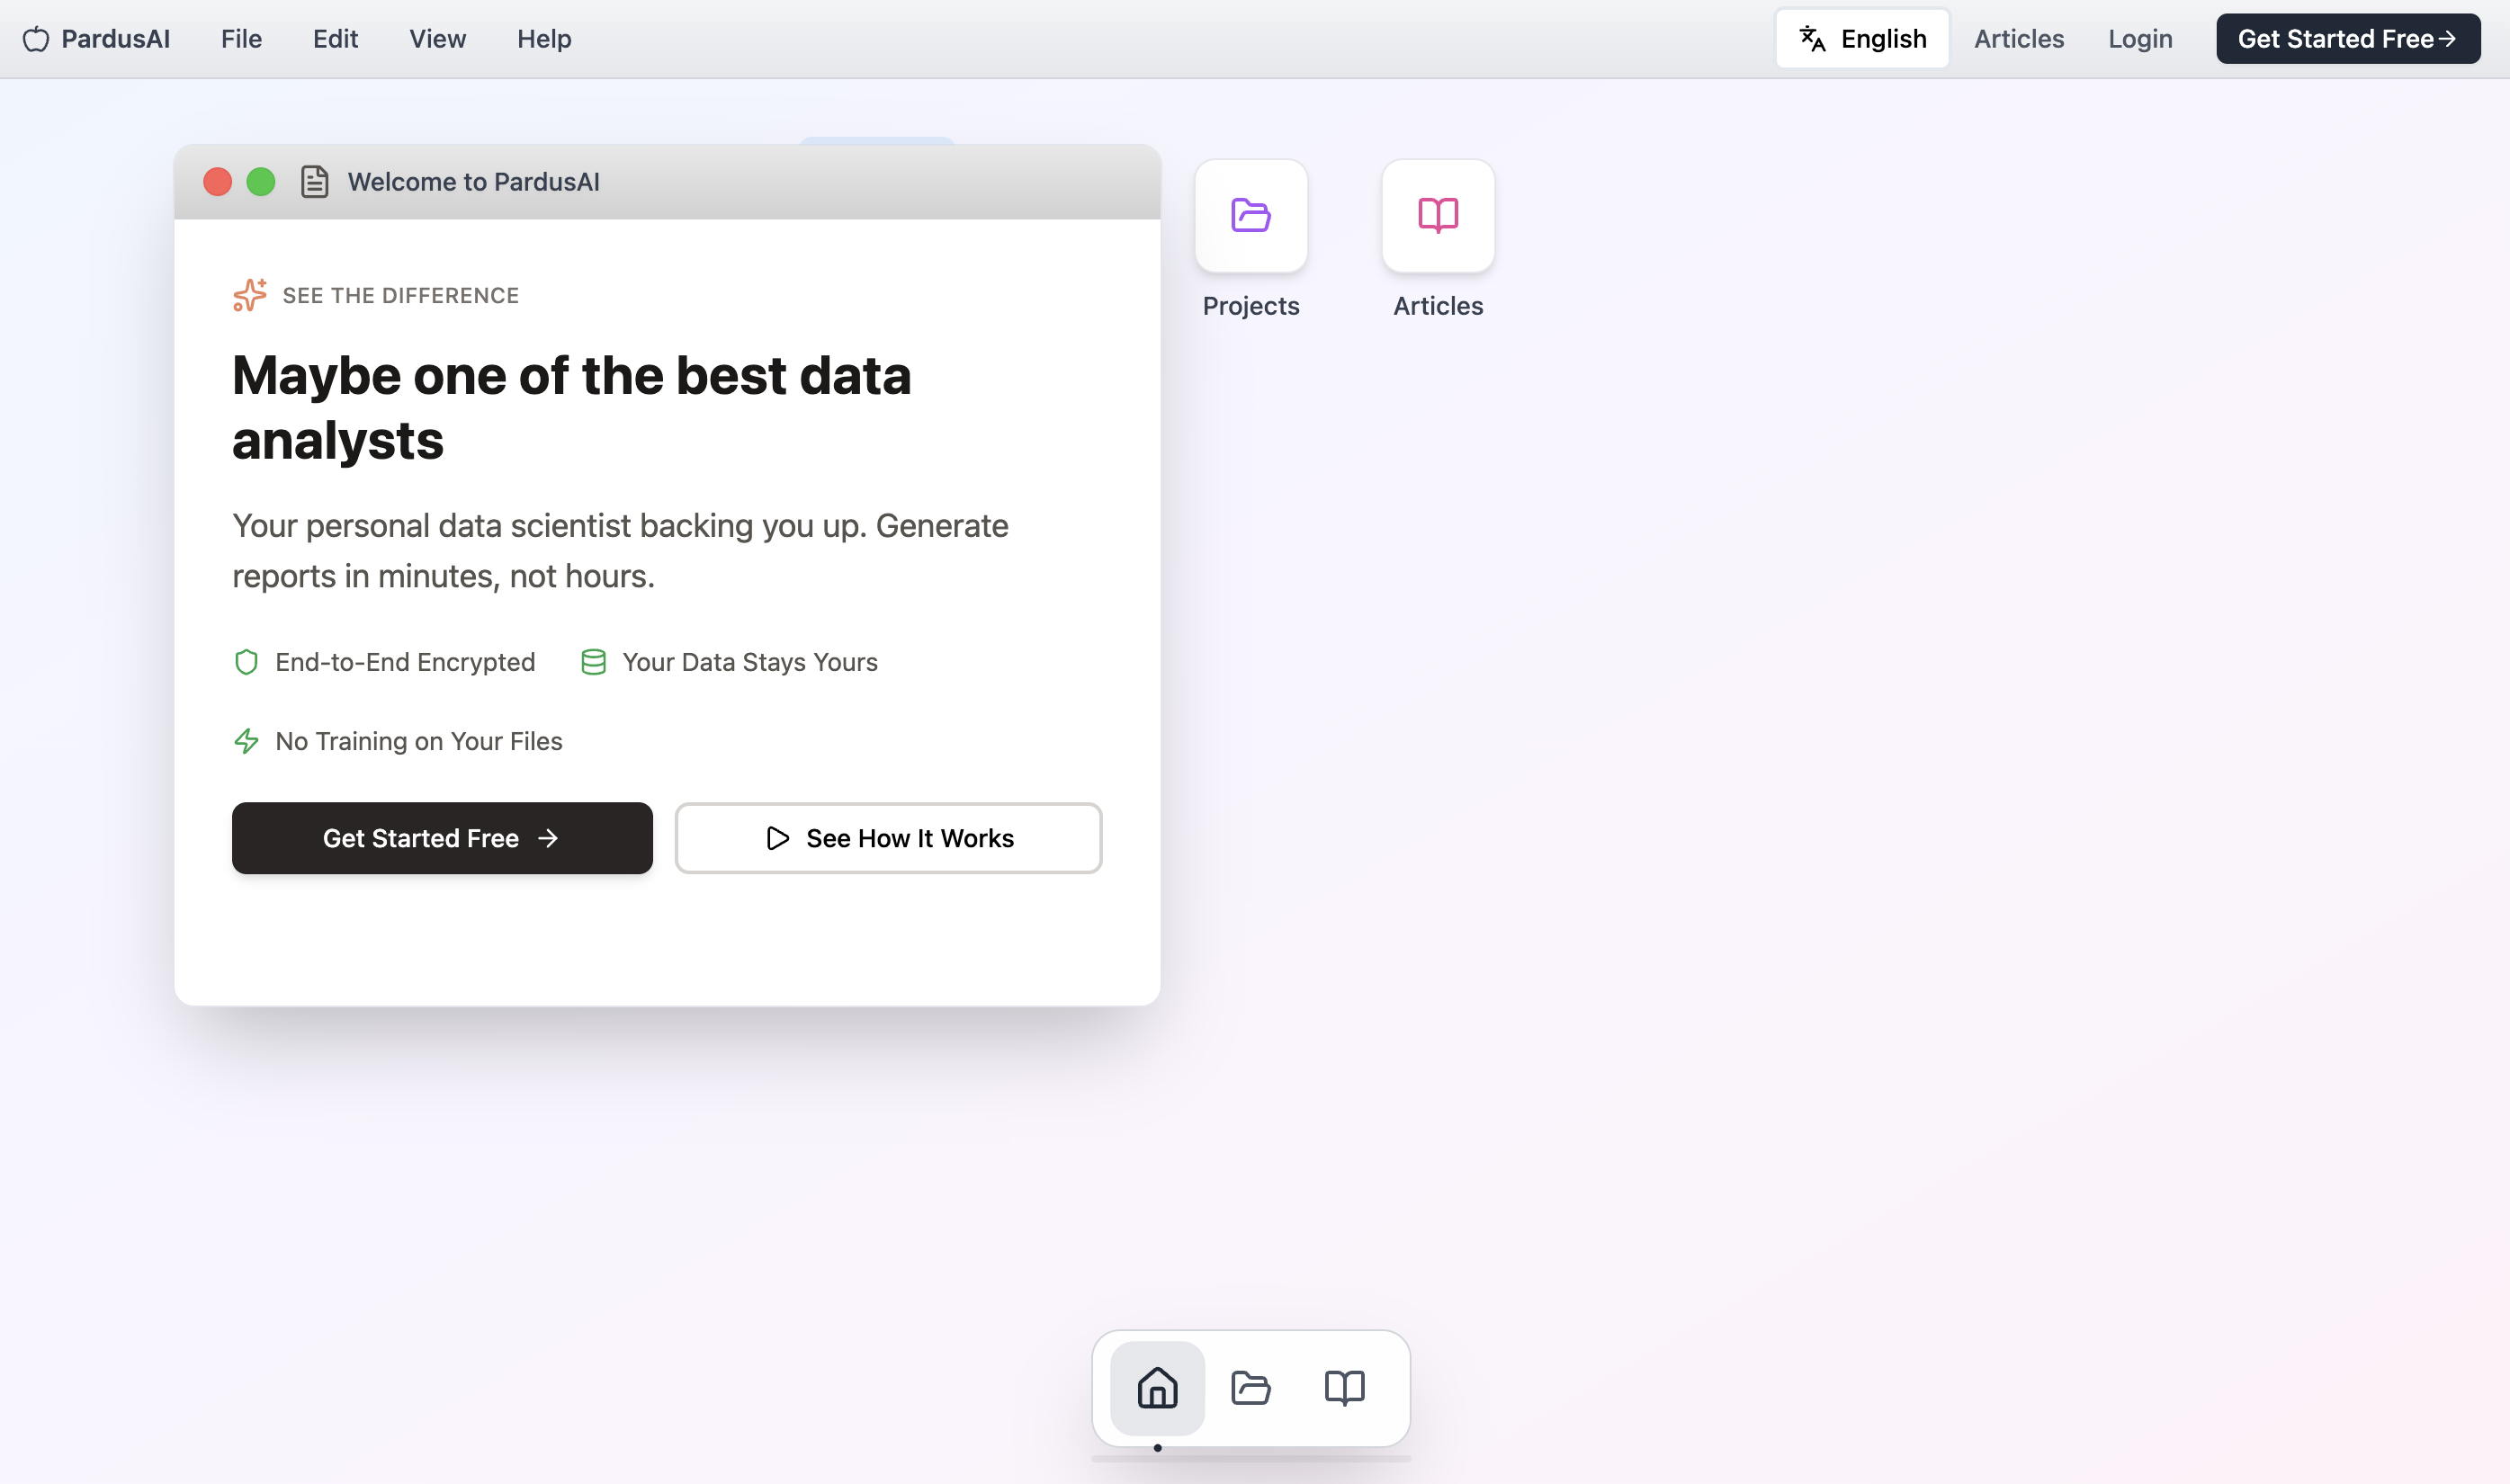Click the Welcome to PardusAI title bar

point(472,181)
